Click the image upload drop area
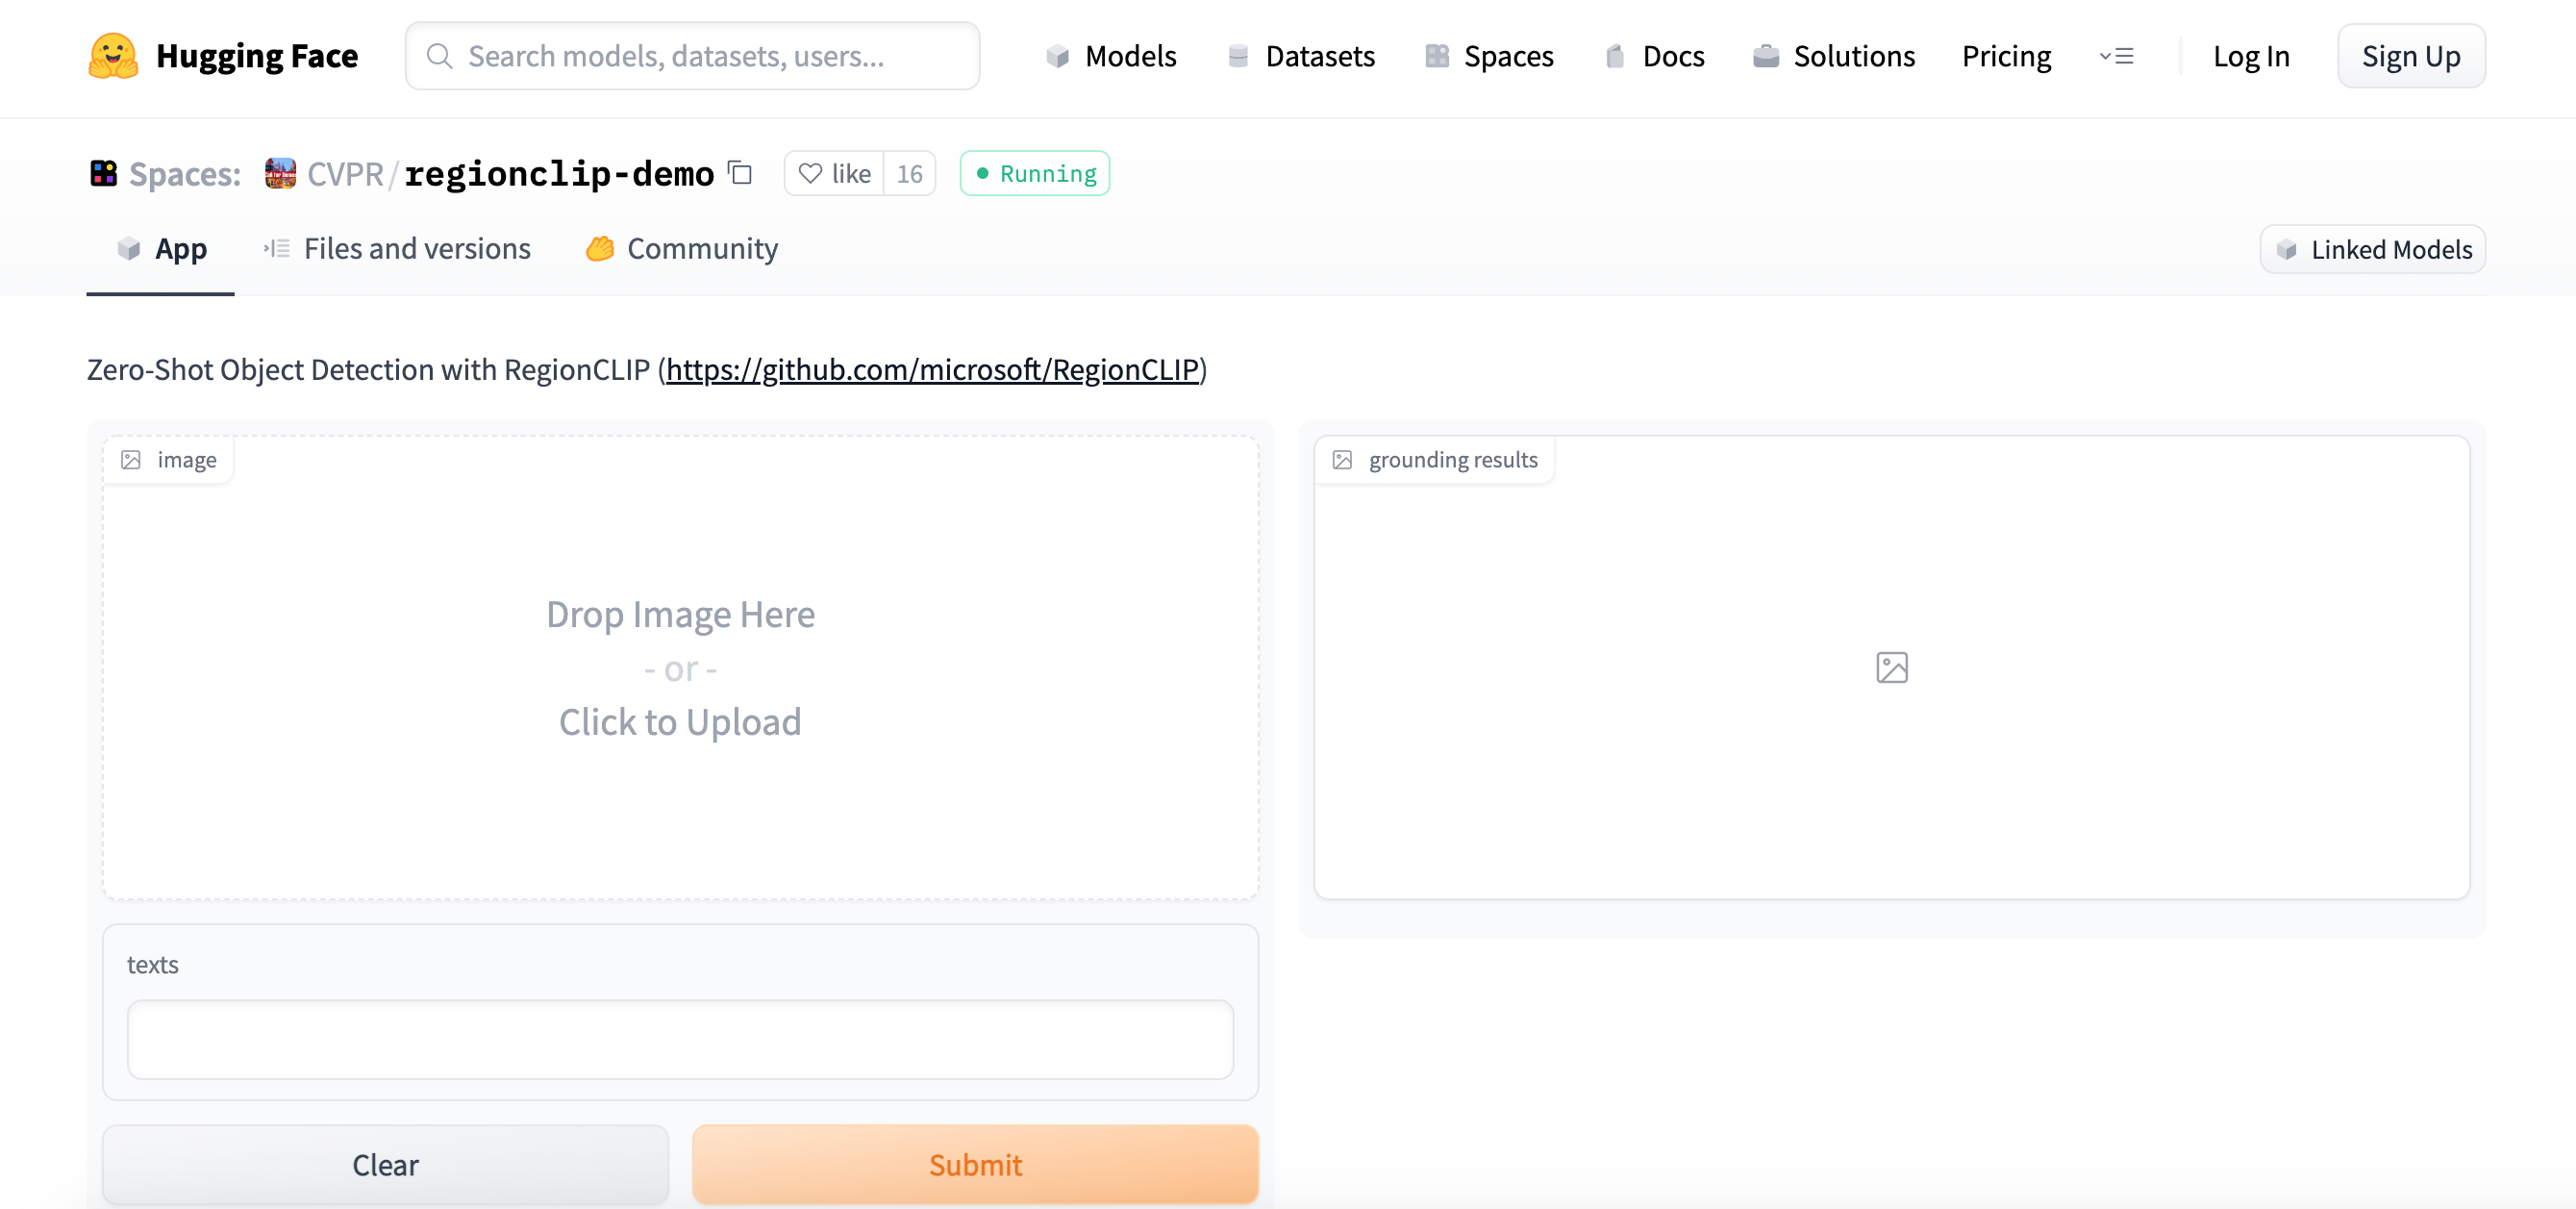Image resolution: width=2576 pixels, height=1209 pixels. 681,667
